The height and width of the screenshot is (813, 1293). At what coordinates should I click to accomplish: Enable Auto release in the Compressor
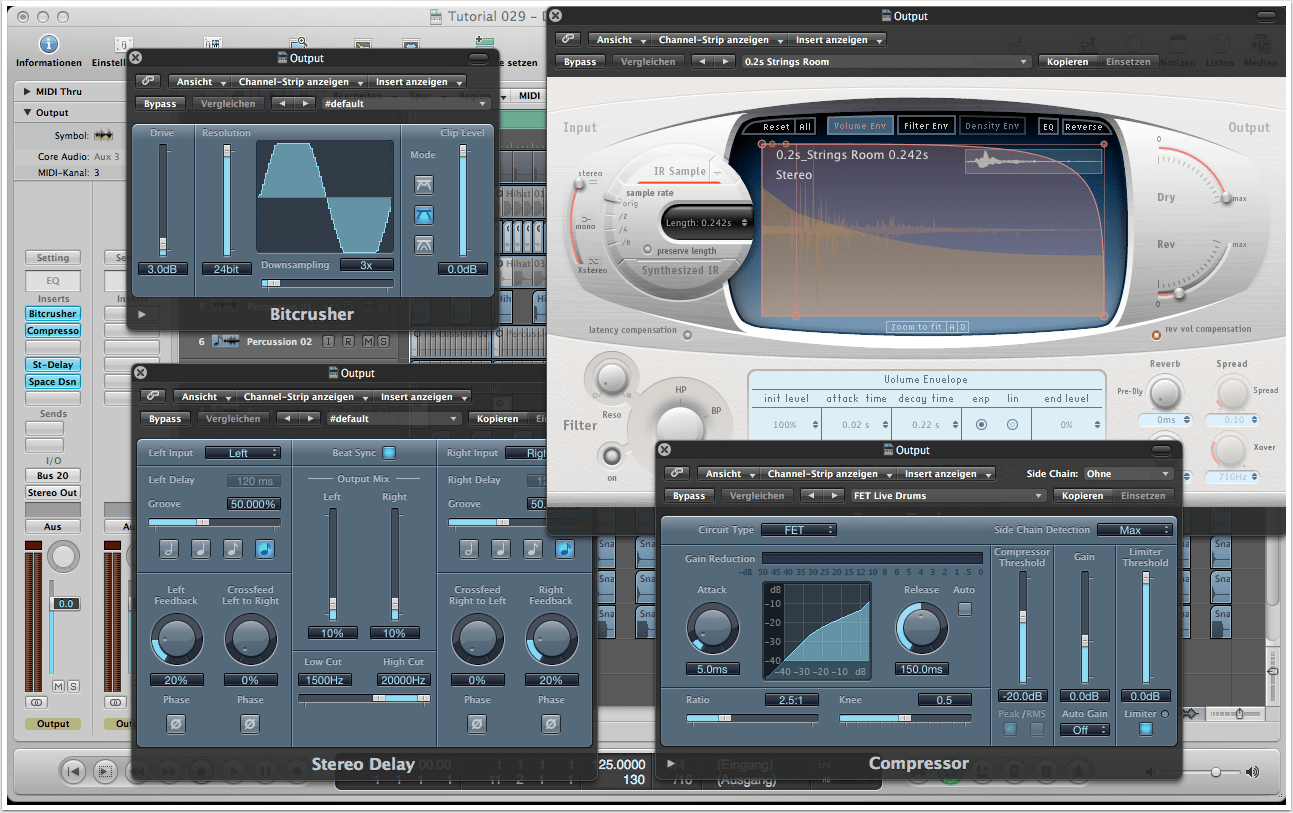click(x=964, y=609)
